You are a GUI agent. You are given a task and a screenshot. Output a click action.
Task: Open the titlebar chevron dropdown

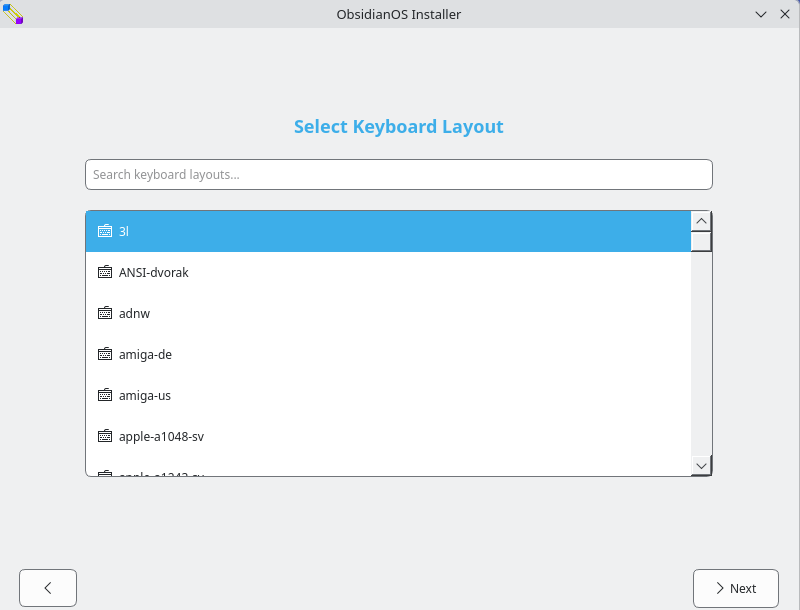[x=762, y=14]
